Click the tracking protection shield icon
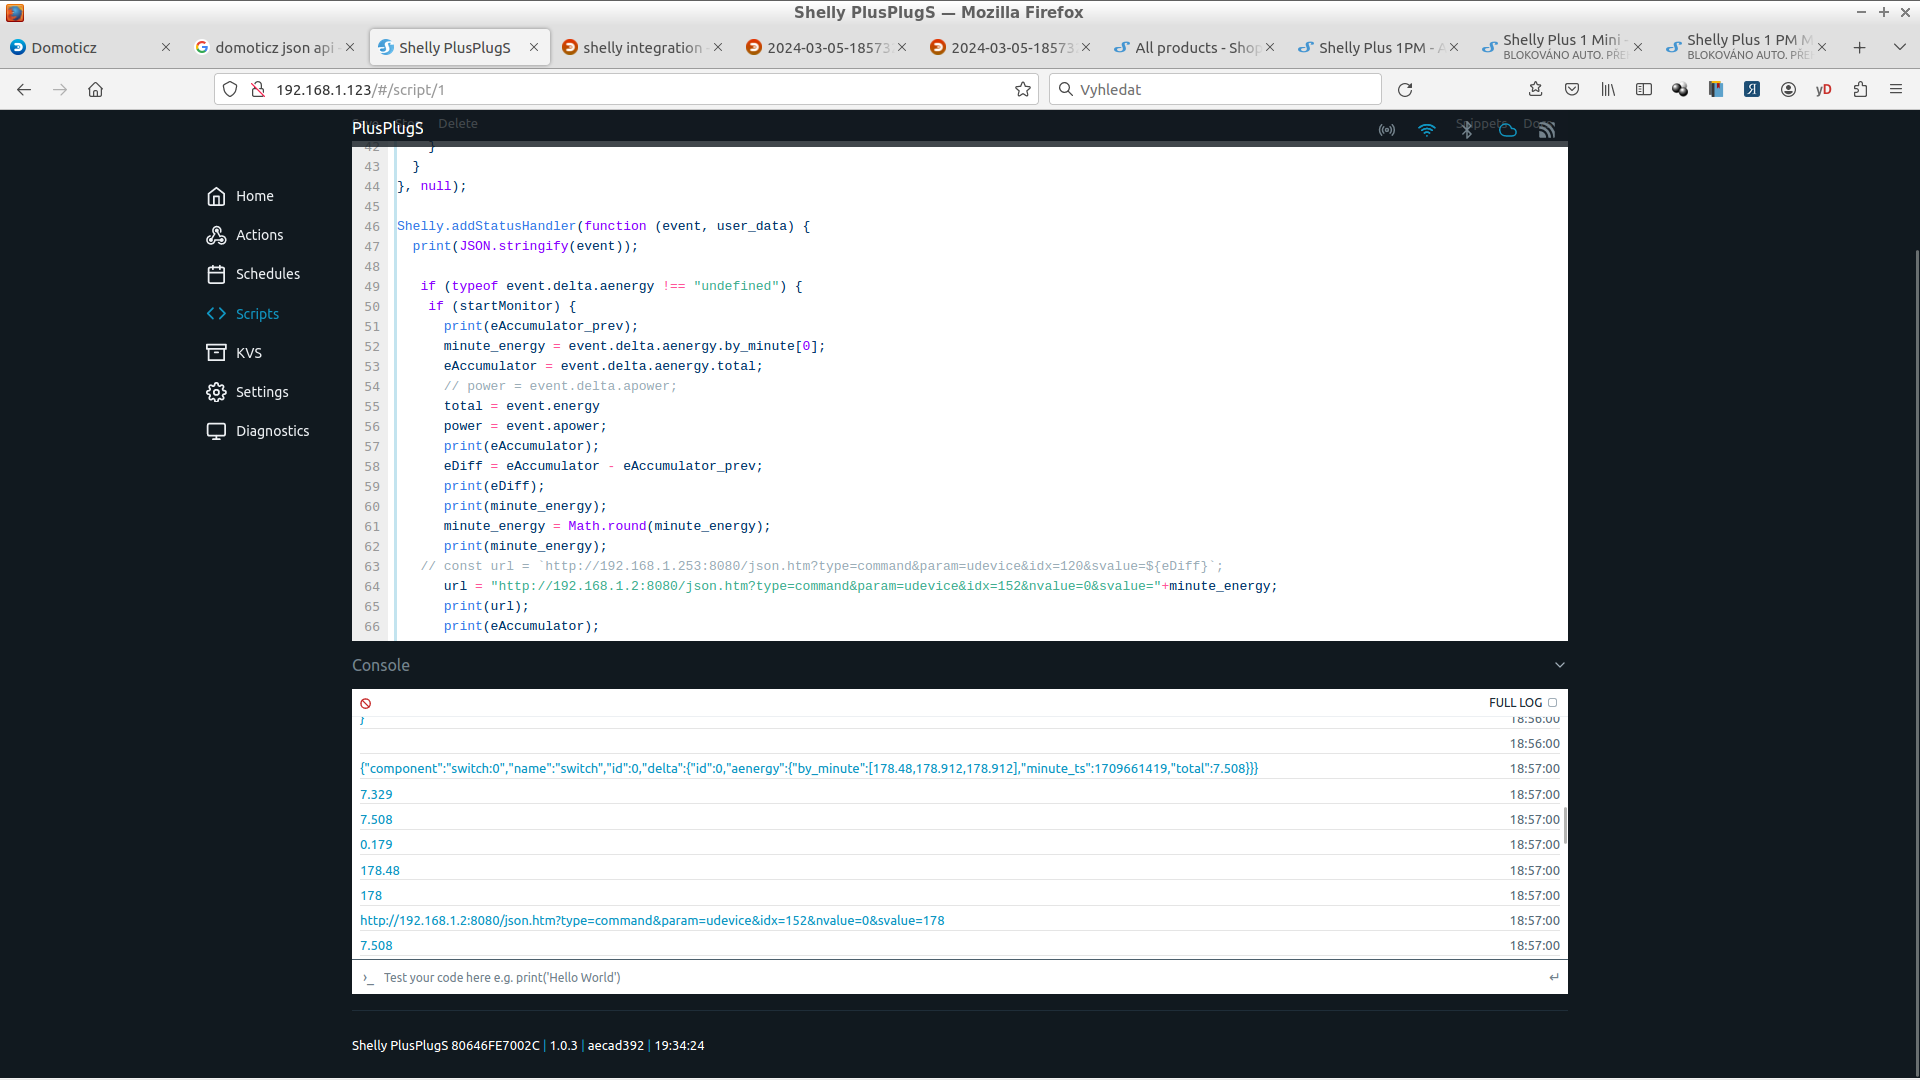The height and width of the screenshot is (1080, 1920). (230, 90)
